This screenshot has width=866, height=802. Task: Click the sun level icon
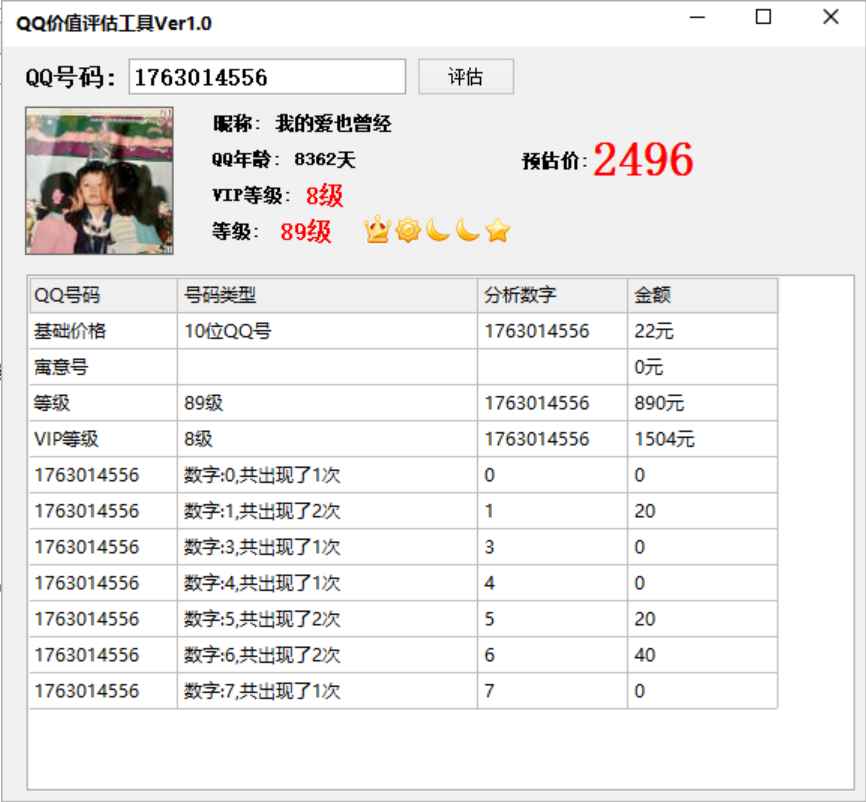[x=408, y=230]
